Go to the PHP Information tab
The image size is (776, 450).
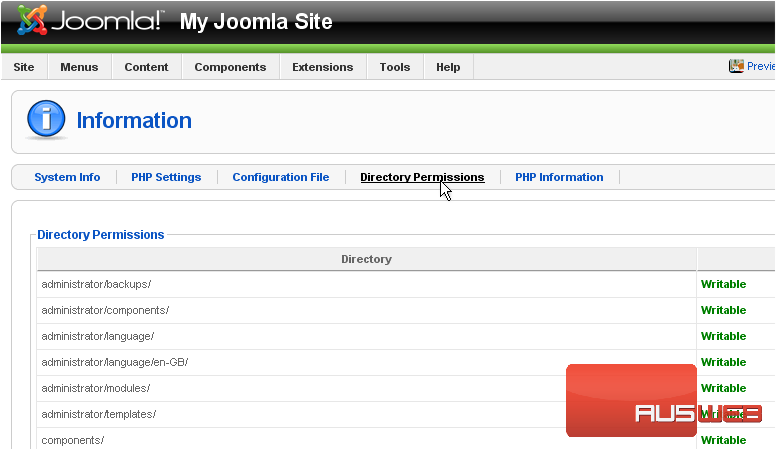(x=559, y=177)
